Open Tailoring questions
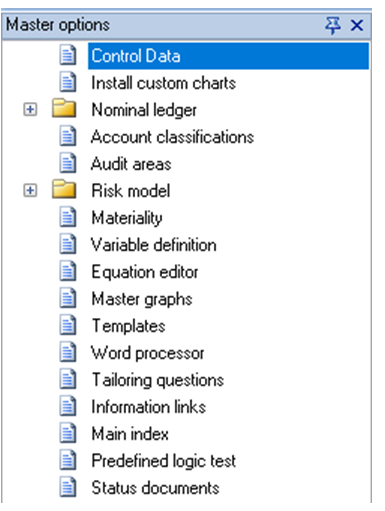Image resolution: width=385 pixels, height=511 pixels. pyautogui.click(x=158, y=380)
